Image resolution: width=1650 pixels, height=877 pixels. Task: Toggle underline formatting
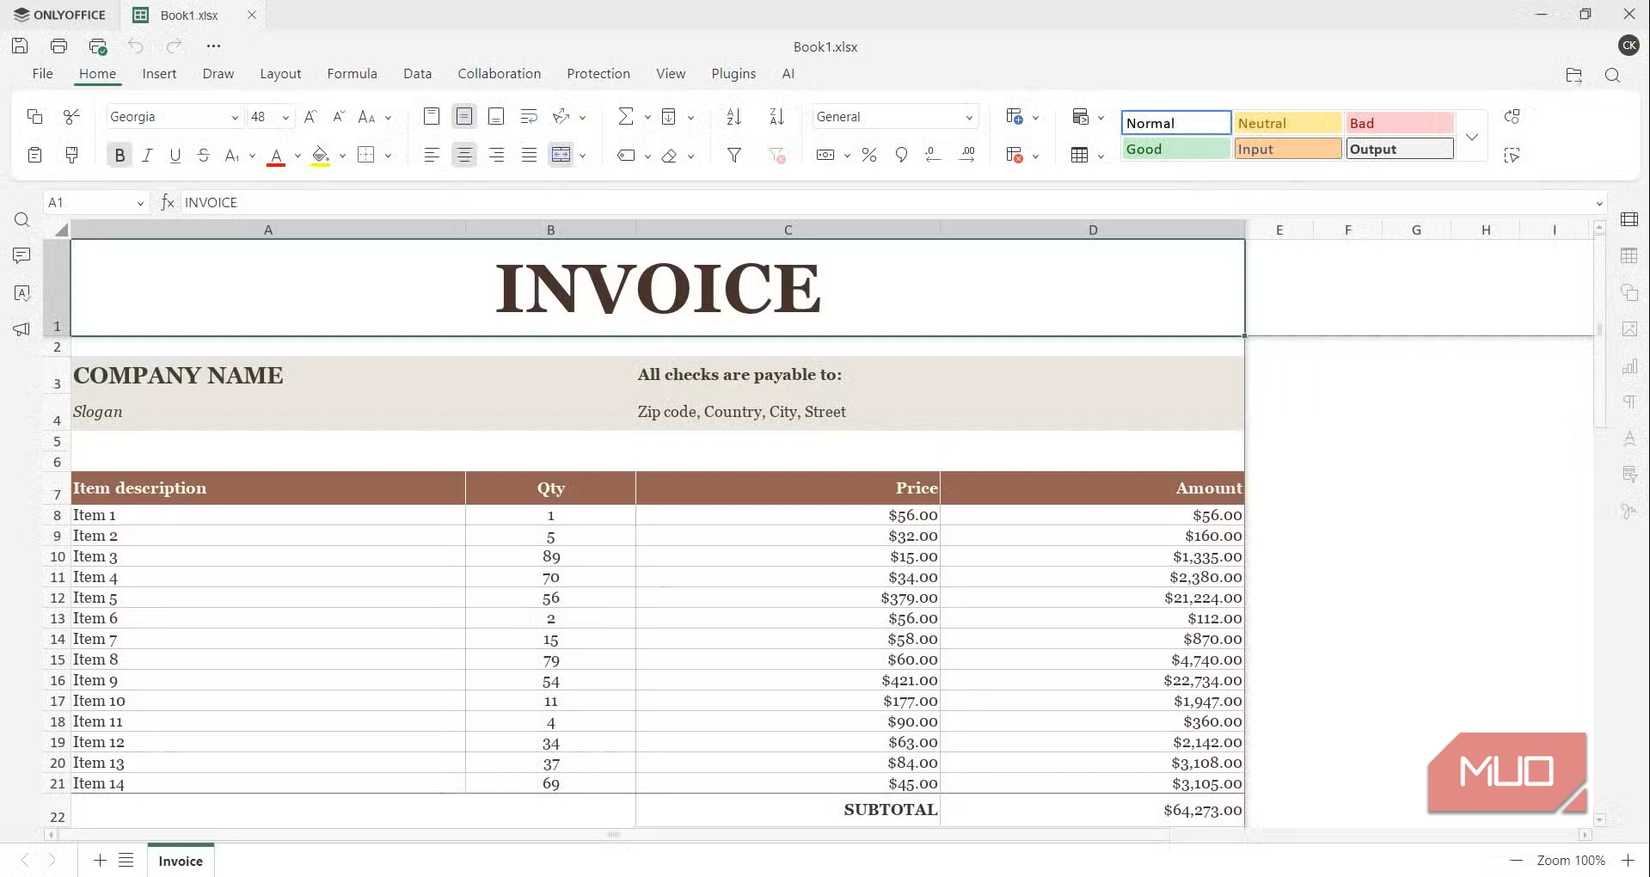tap(175, 155)
